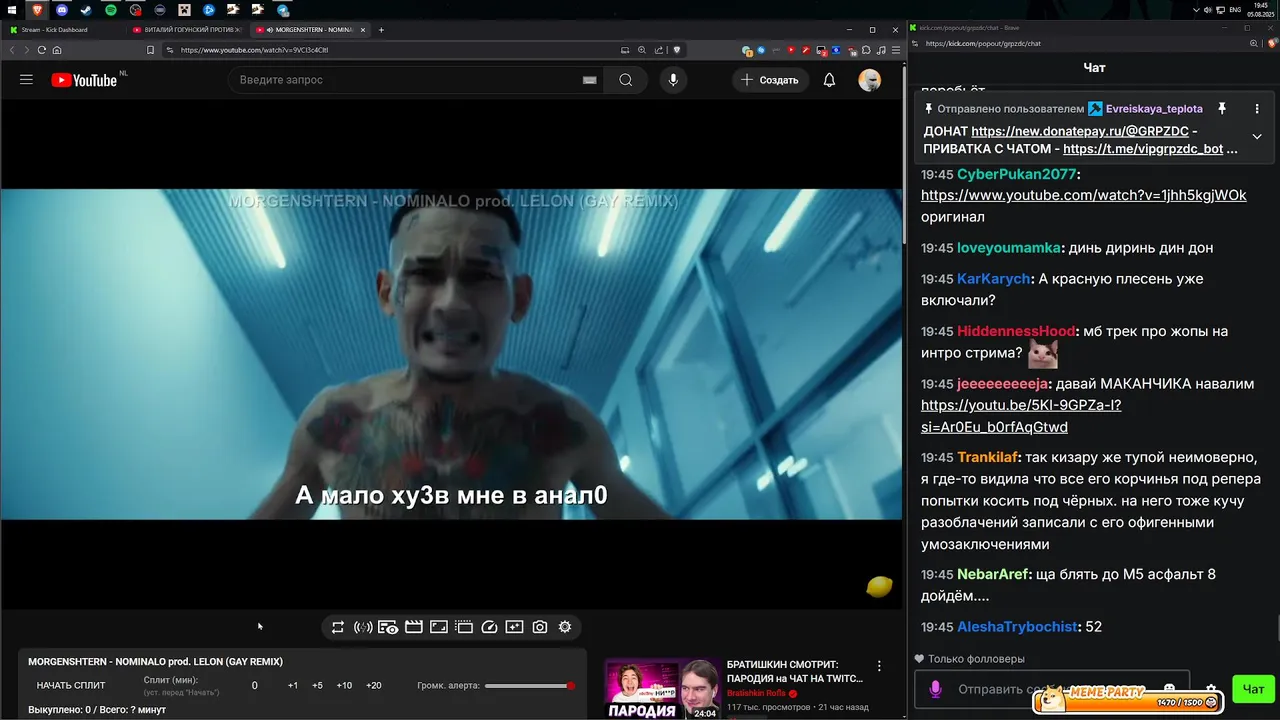Open enhancer settings gear under the video

point(565,627)
